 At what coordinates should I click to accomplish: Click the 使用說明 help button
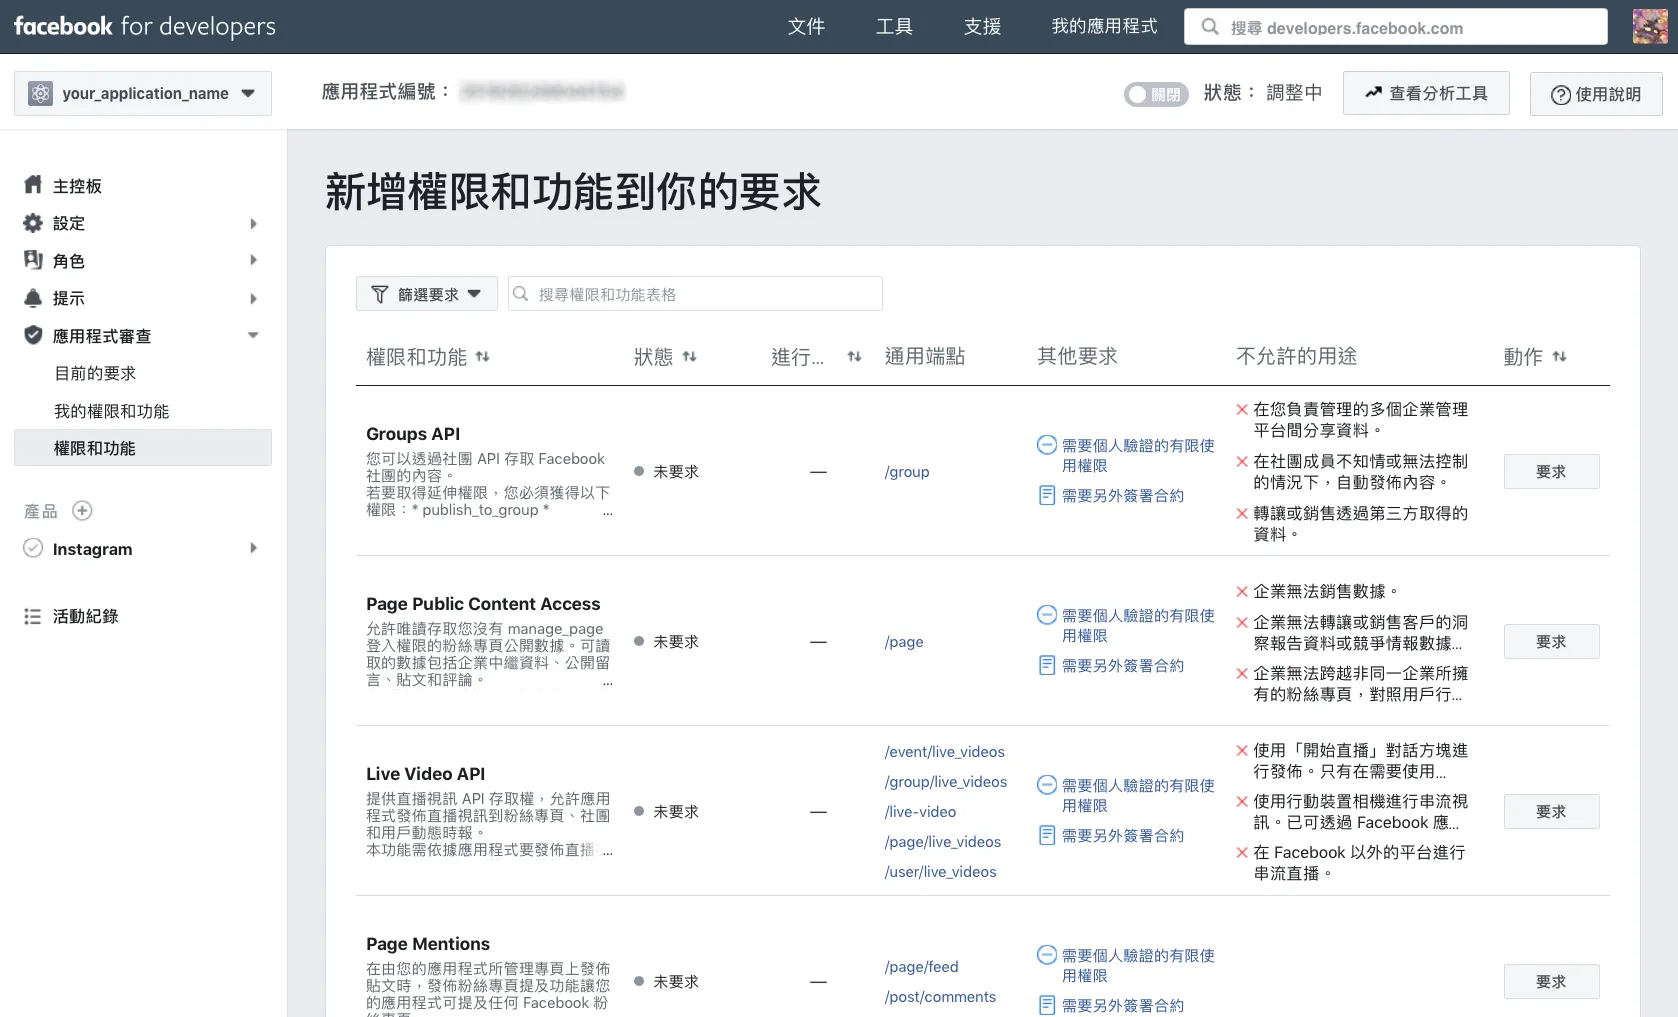coord(1596,94)
